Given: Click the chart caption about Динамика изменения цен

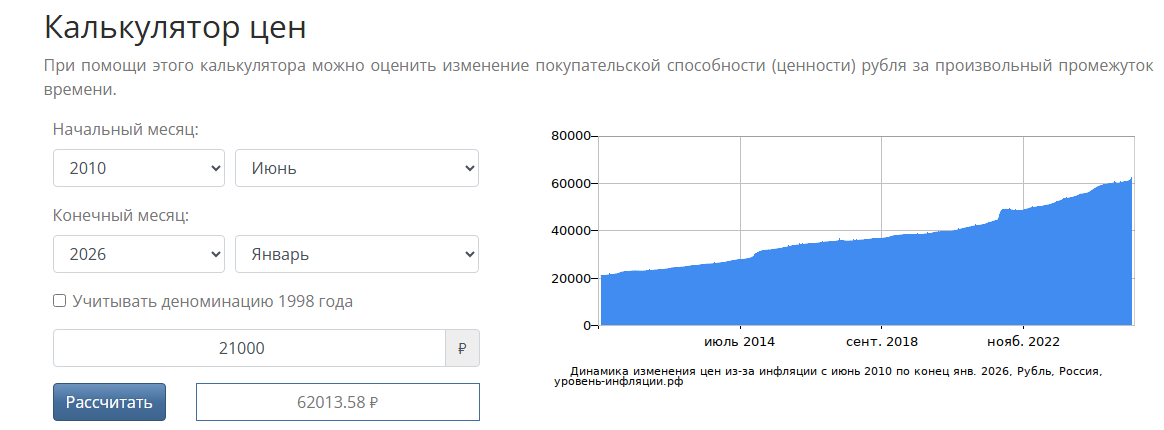Looking at the screenshot, I should coord(828,377).
